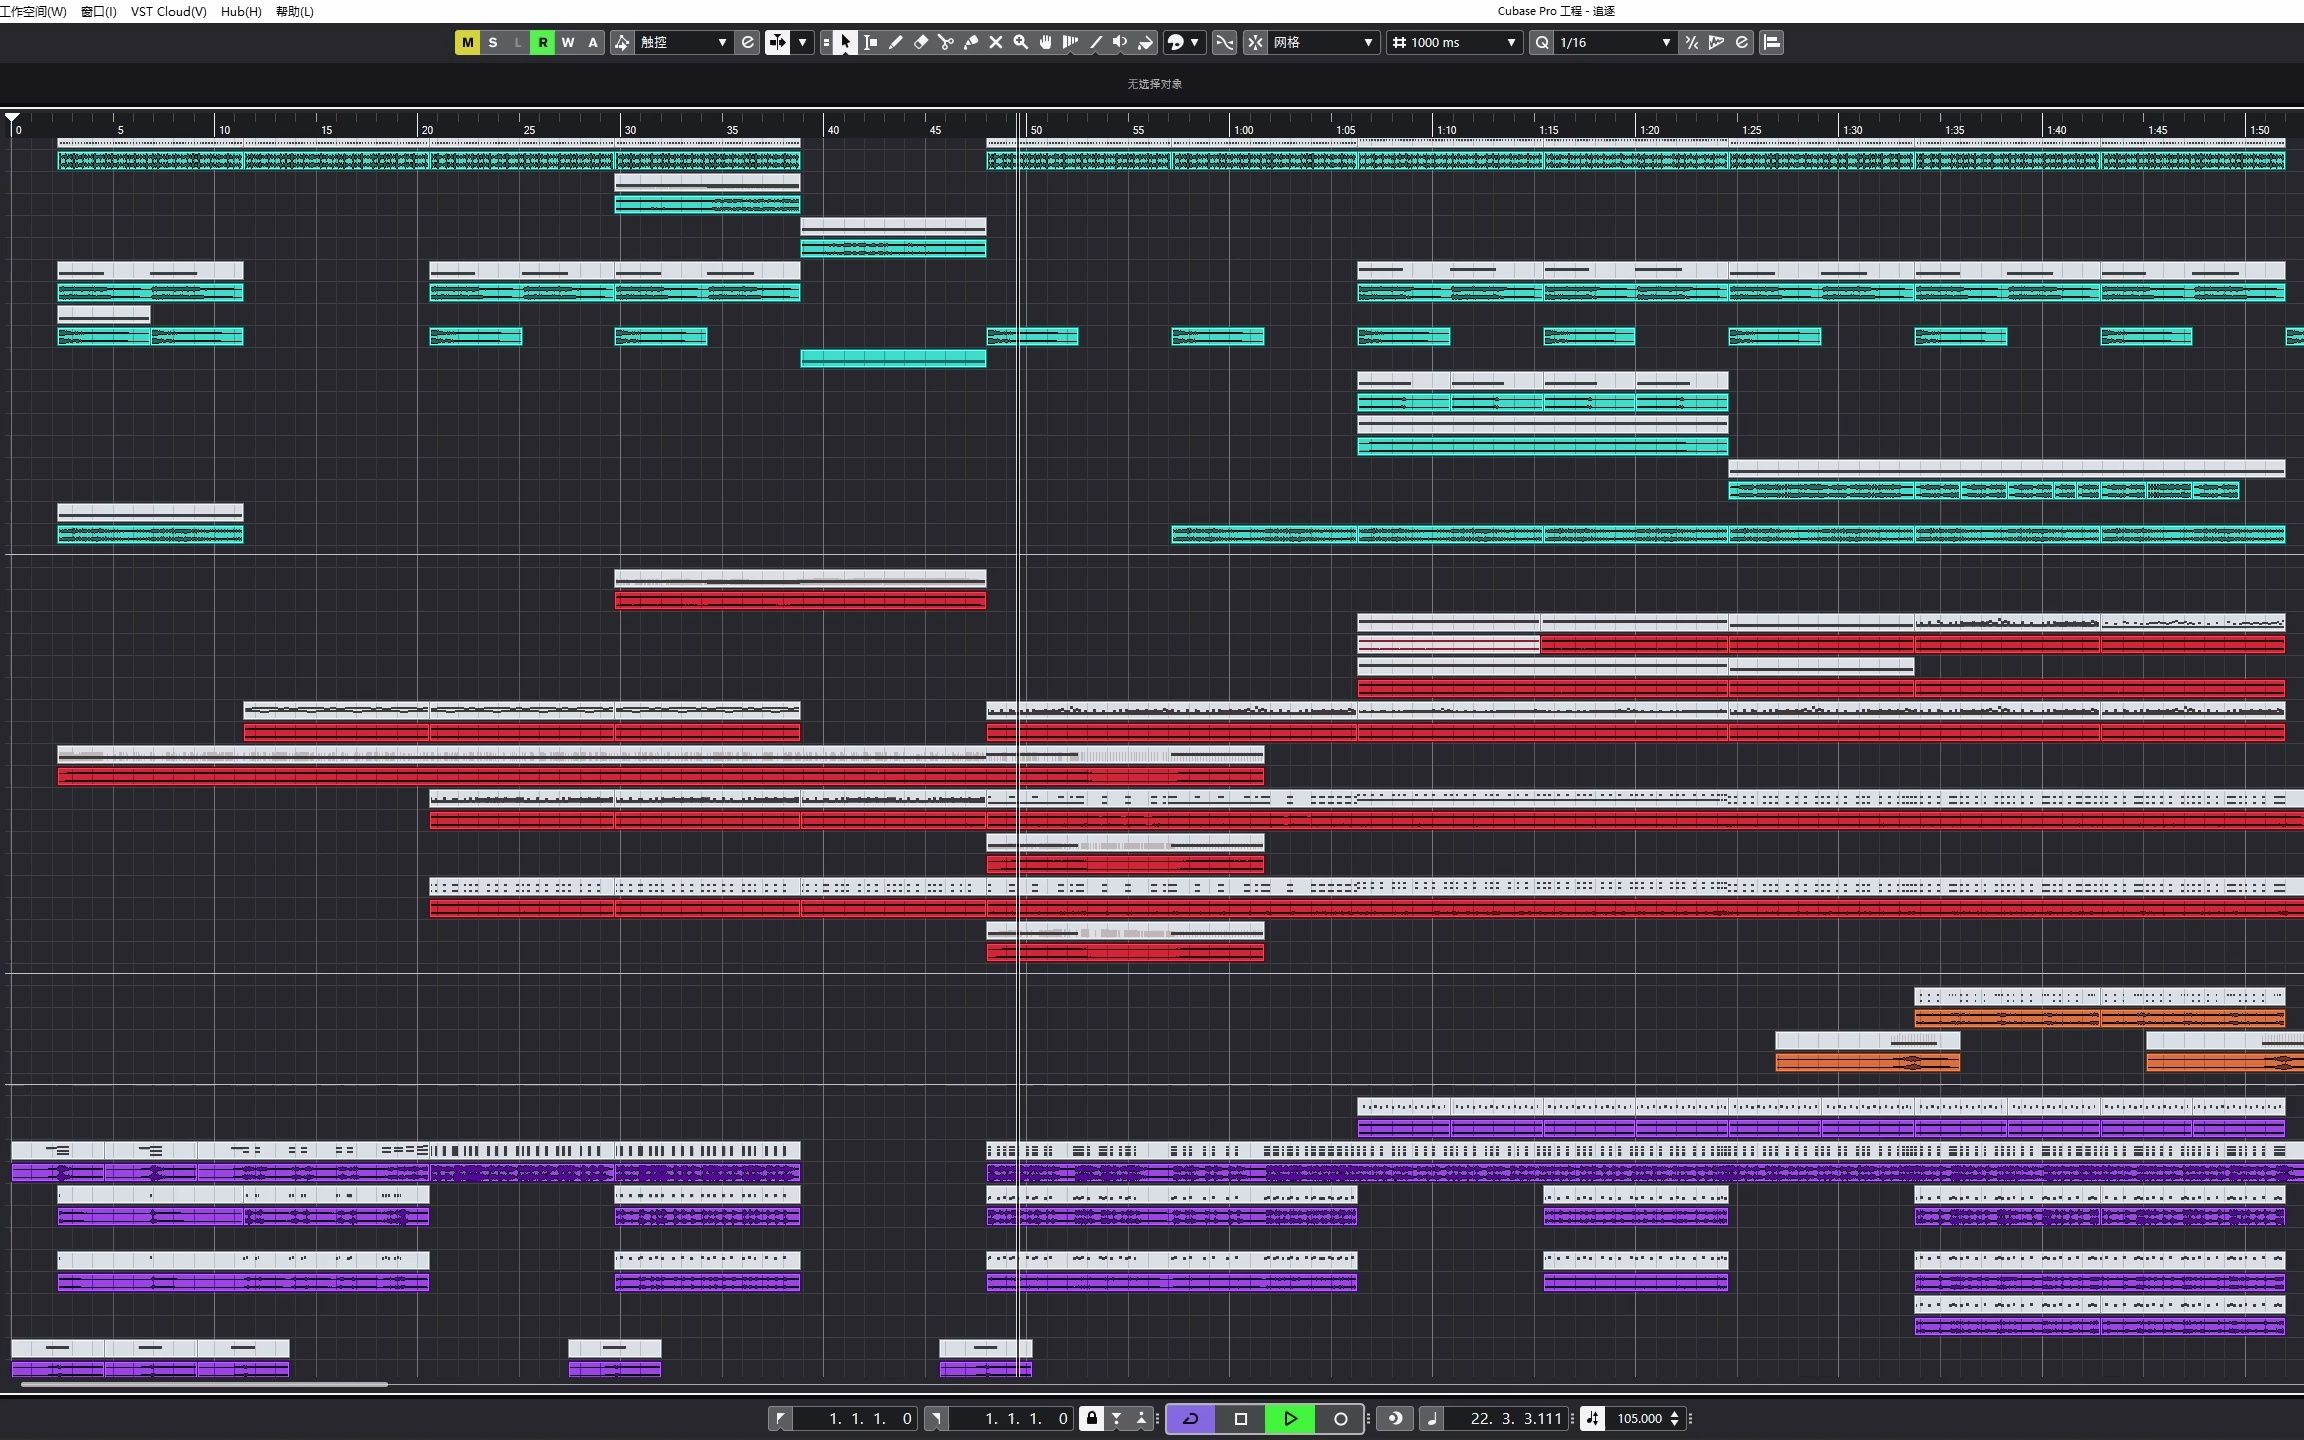Toggle the punch-out button
The width and height of the screenshot is (2304, 1440).
[x=1140, y=1418]
